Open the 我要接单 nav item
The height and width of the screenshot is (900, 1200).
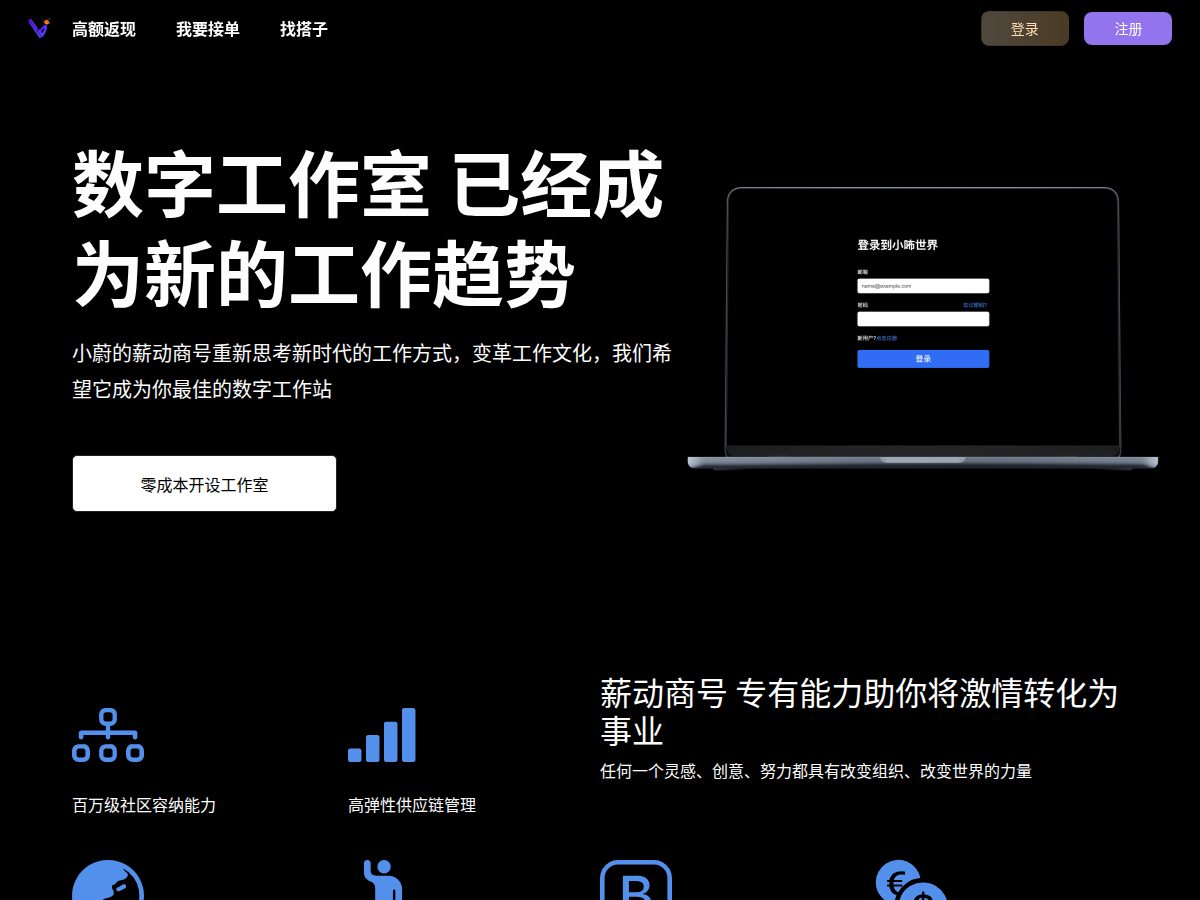pyautogui.click(x=208, y=29)
